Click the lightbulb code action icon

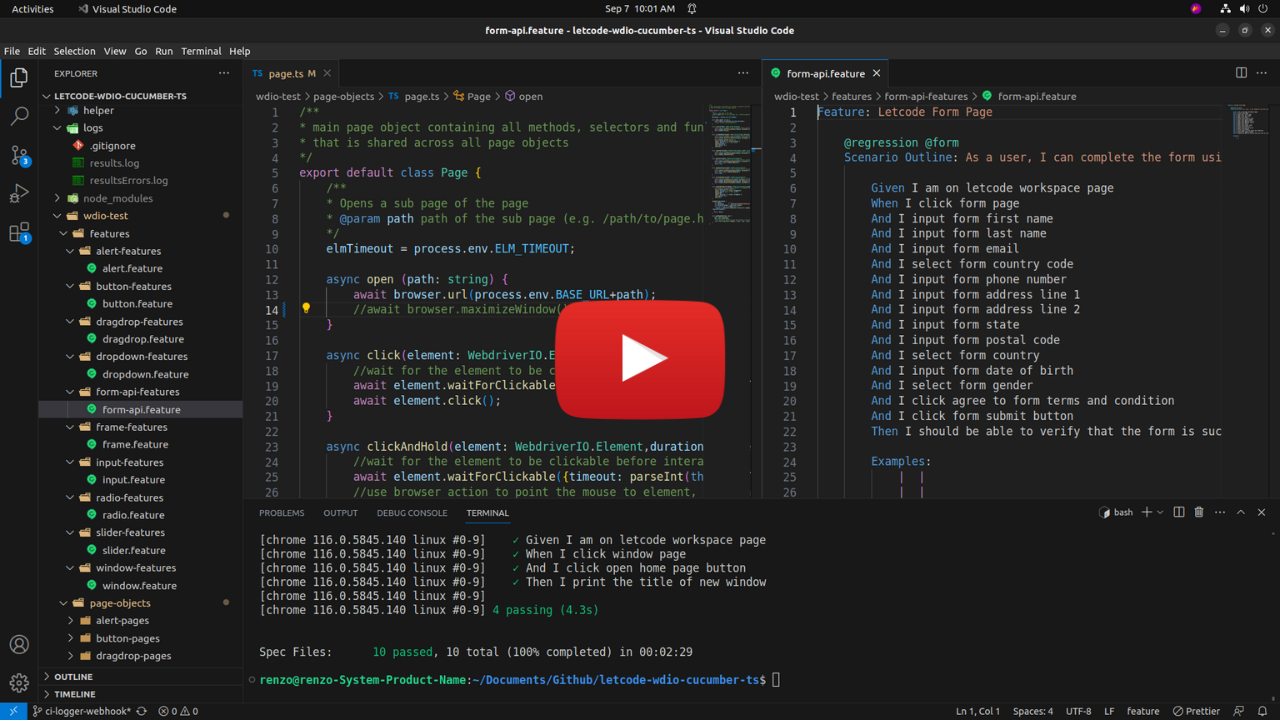[306, 309]
